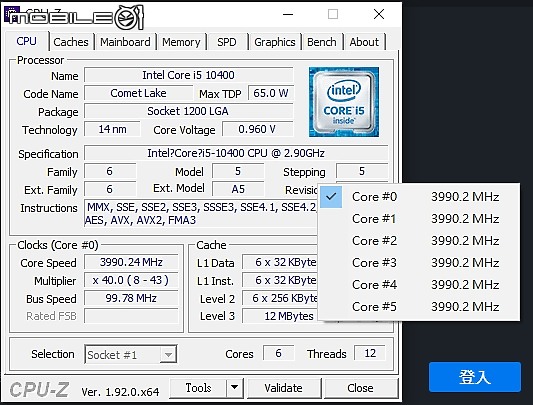Click the Stepping value '5'

pyautogui.click(x=362, y=171)
